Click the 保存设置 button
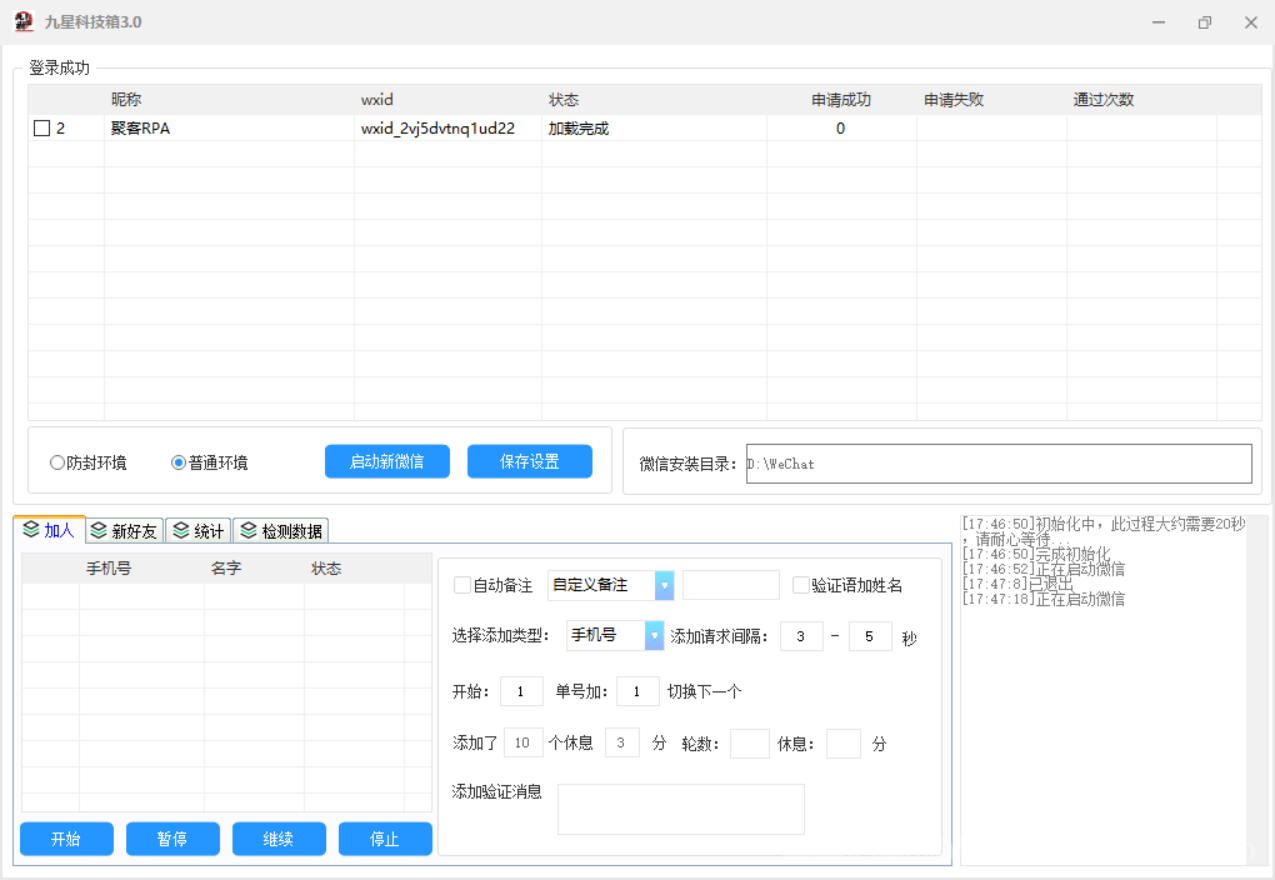This screenshot has height=880, width=1275. coord(530,461)
